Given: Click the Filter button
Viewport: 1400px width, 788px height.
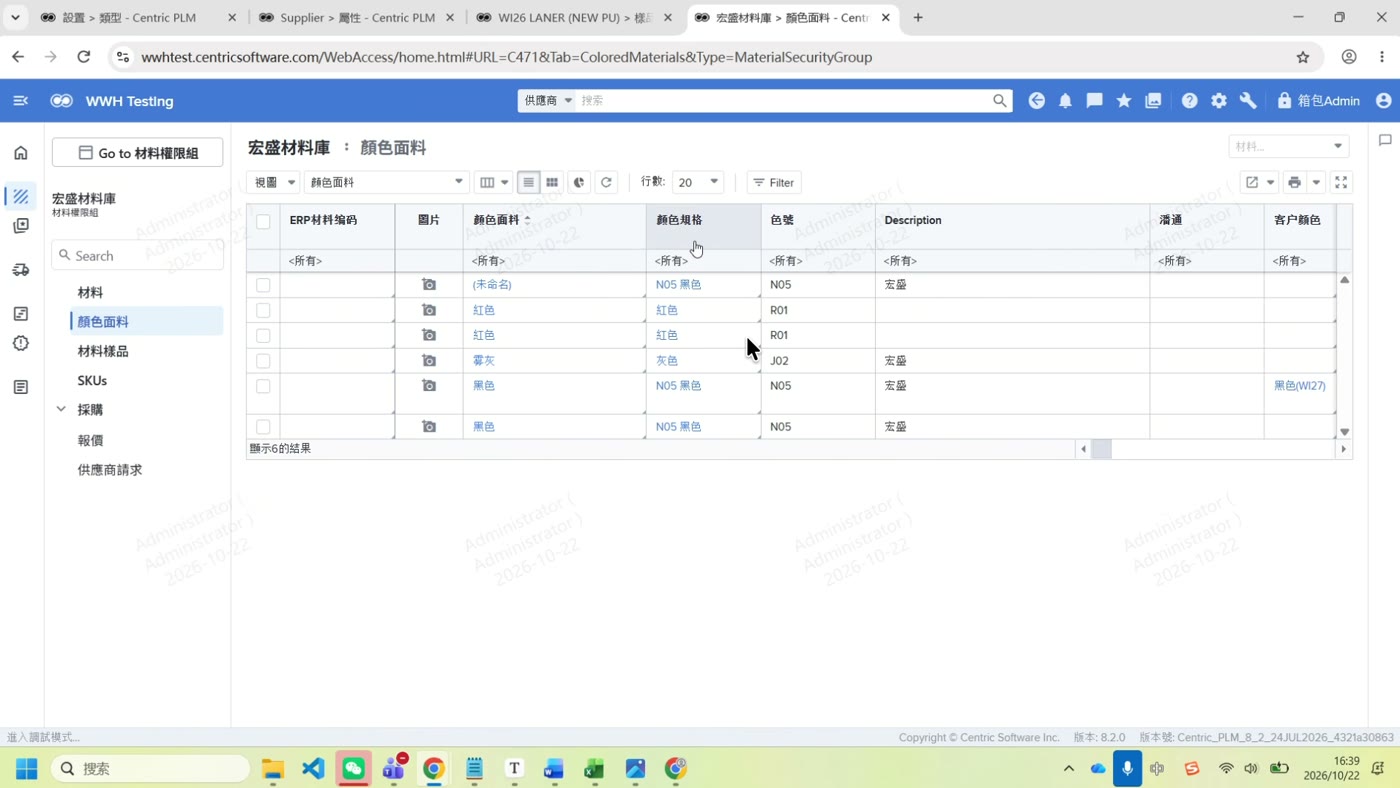Looking at the screenshot, I should [774, 182].
